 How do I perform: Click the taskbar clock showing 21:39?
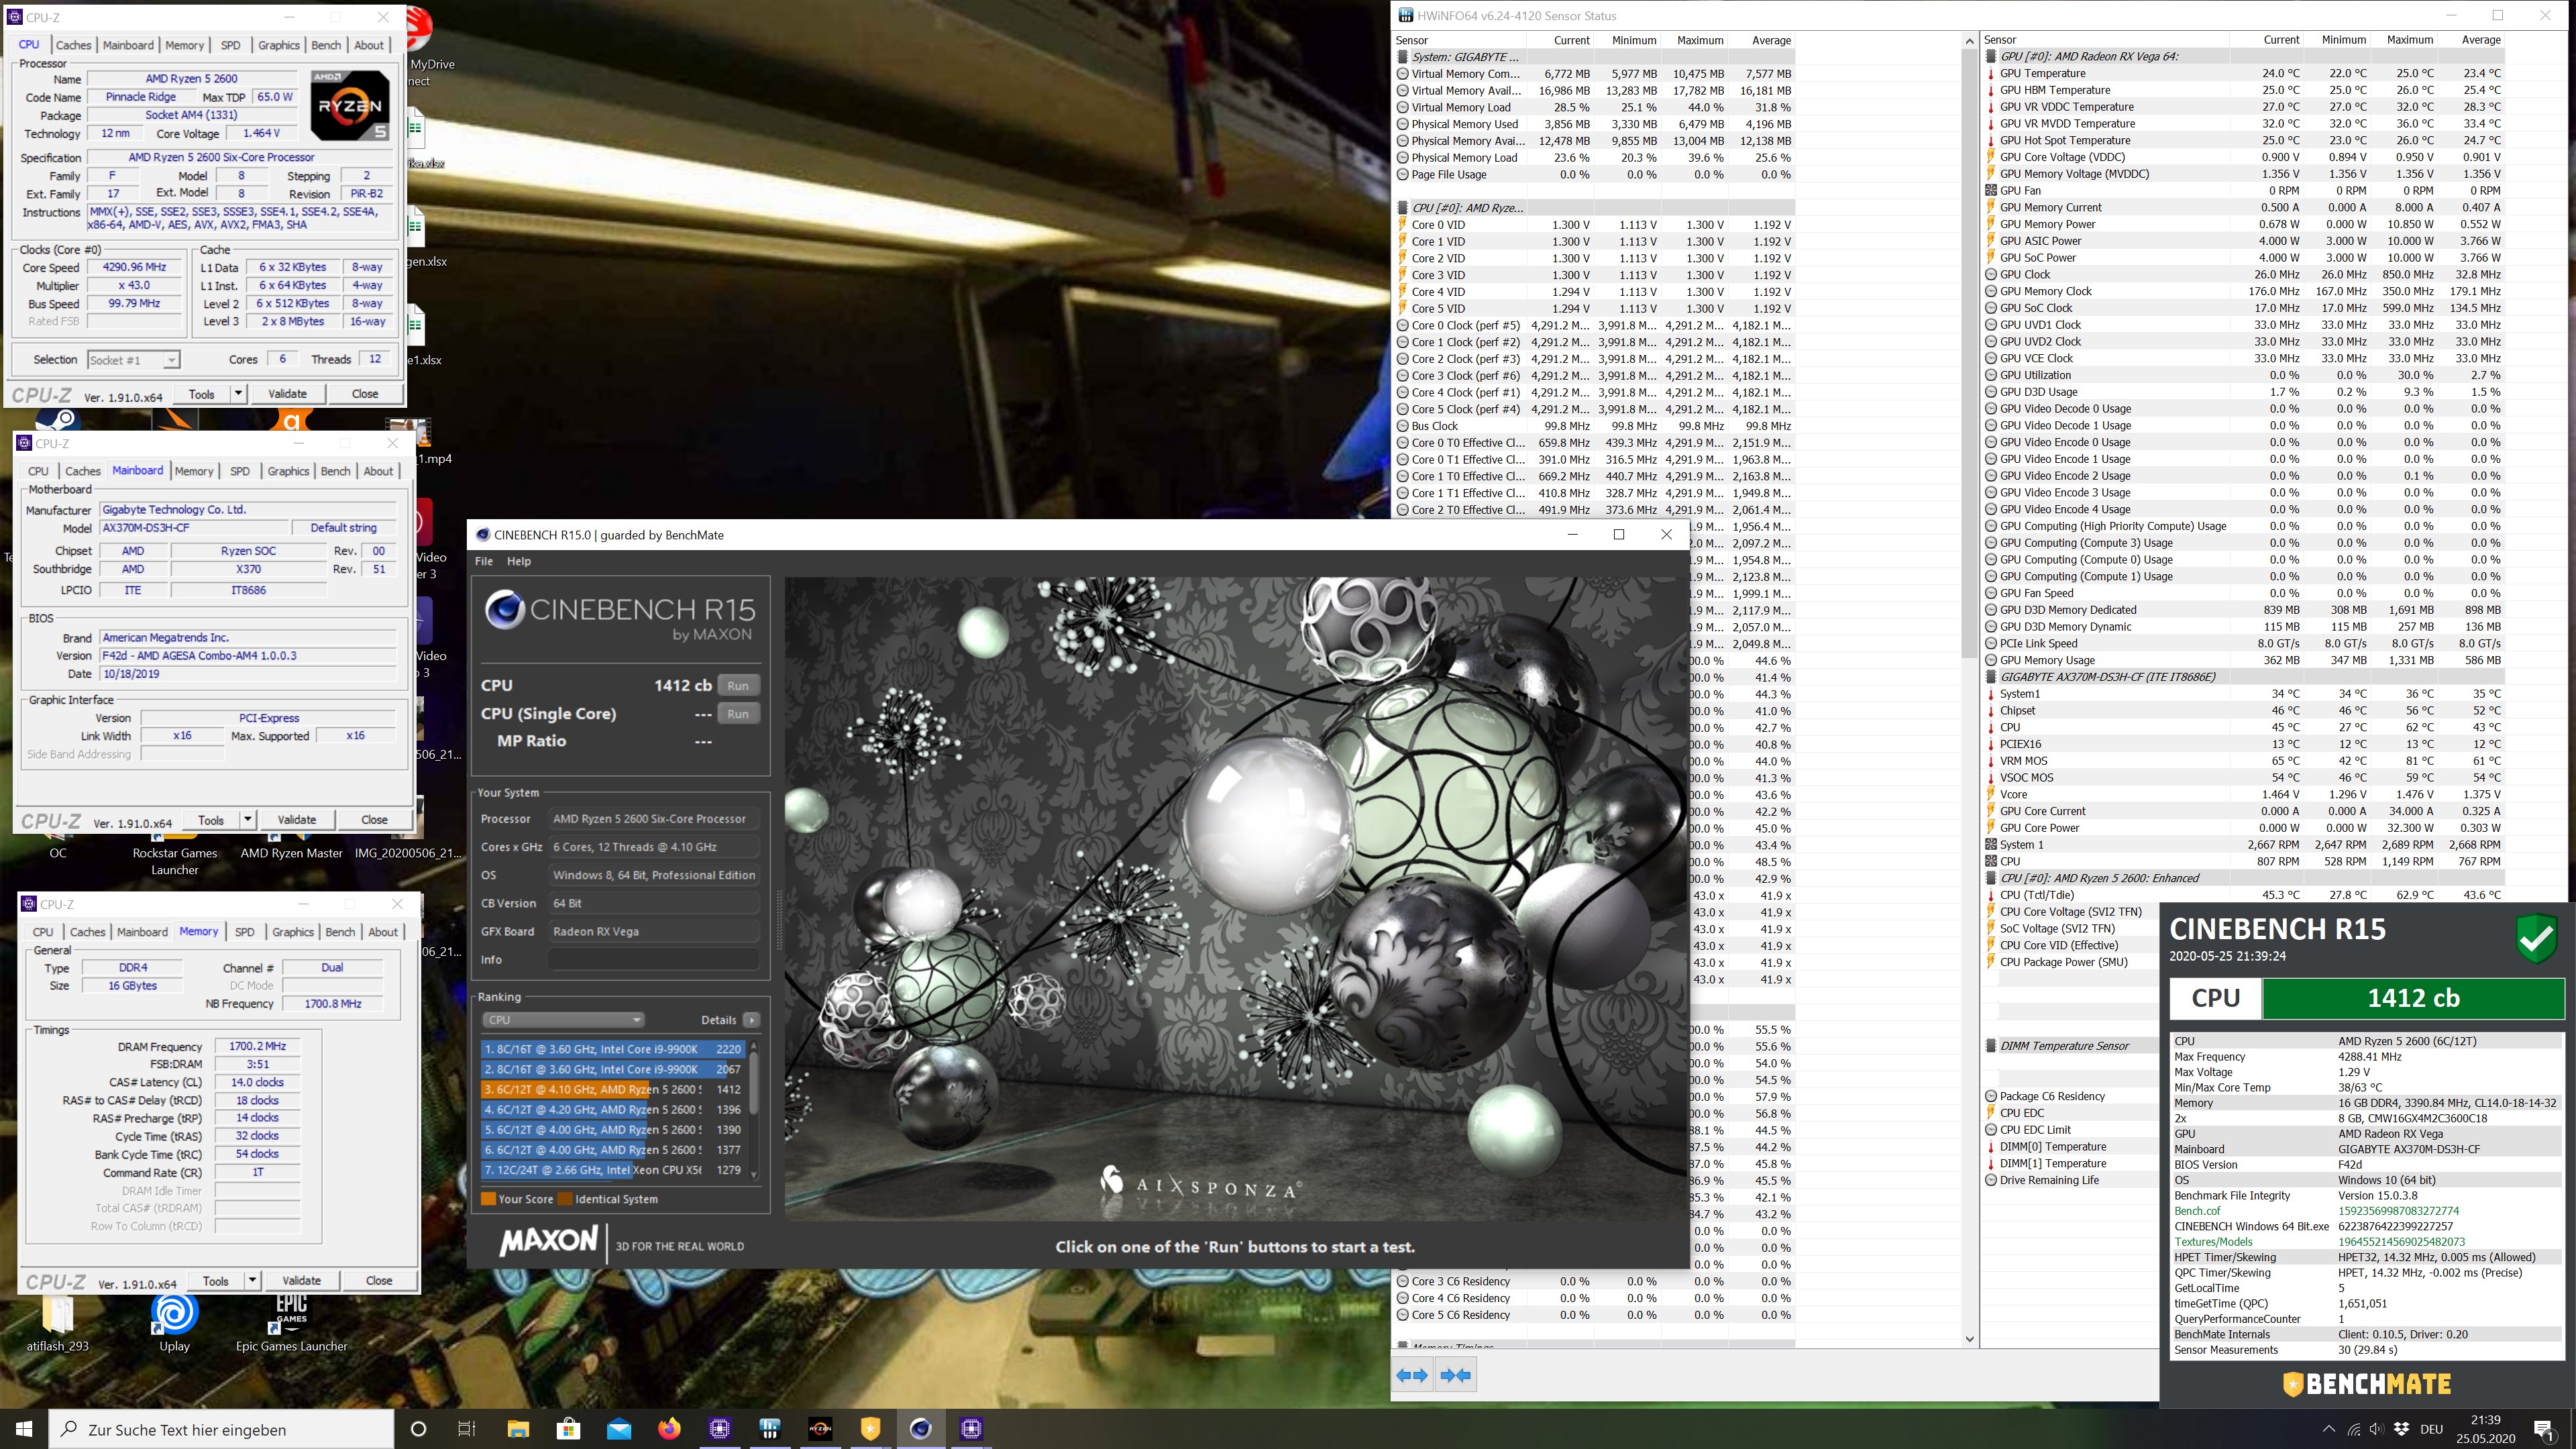click(2485, 1429)
